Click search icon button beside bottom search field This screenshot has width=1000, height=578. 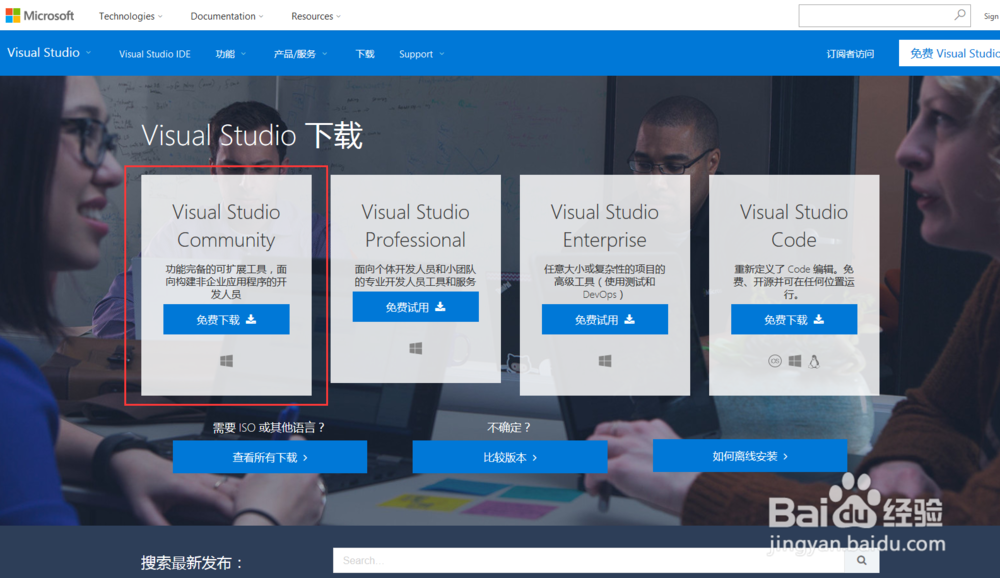click(862, 560)
